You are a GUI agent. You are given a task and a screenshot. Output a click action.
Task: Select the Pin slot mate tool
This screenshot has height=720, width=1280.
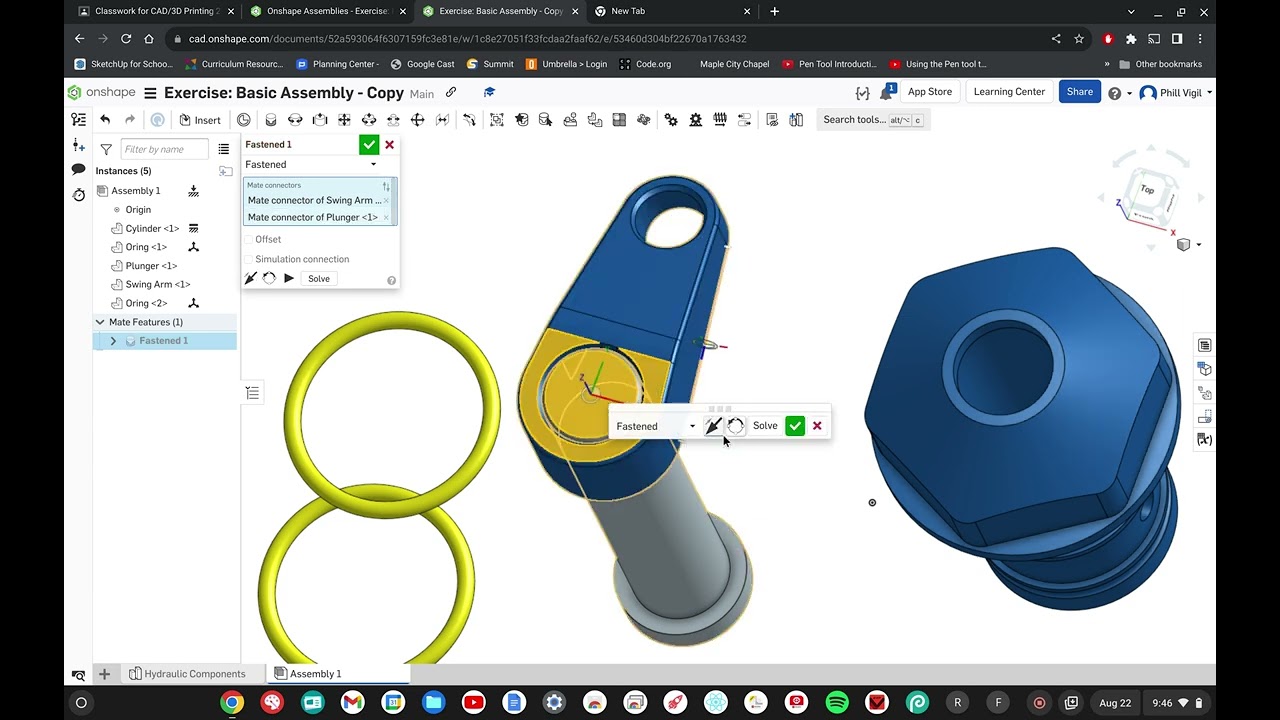393,120
